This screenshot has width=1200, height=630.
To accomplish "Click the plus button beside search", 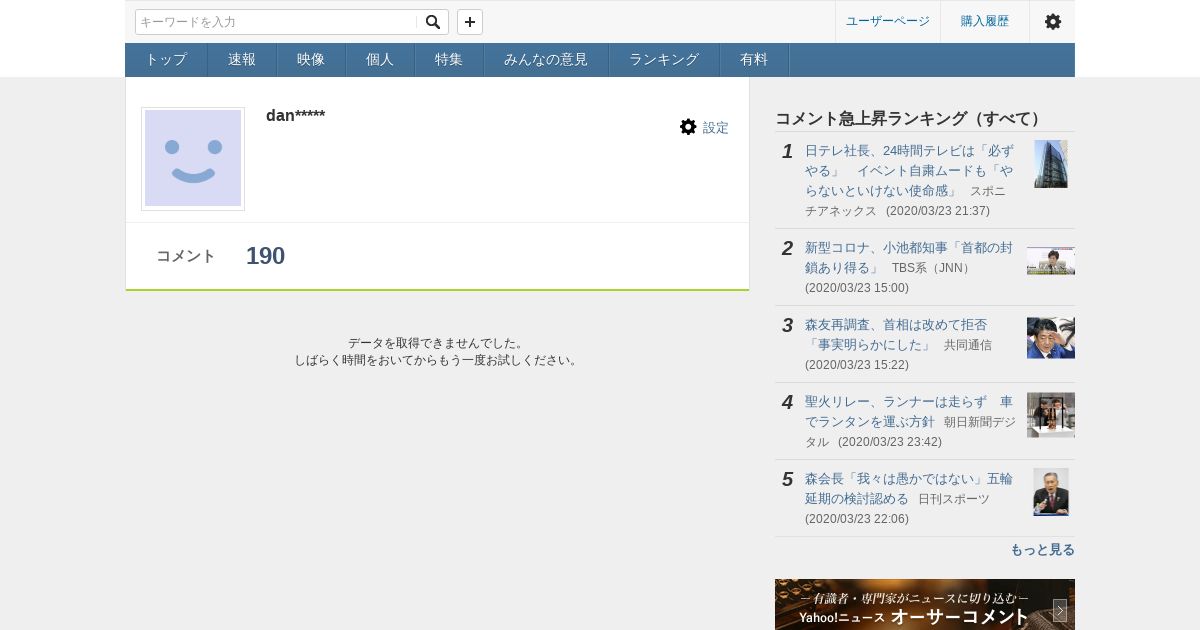I will 470,22.
